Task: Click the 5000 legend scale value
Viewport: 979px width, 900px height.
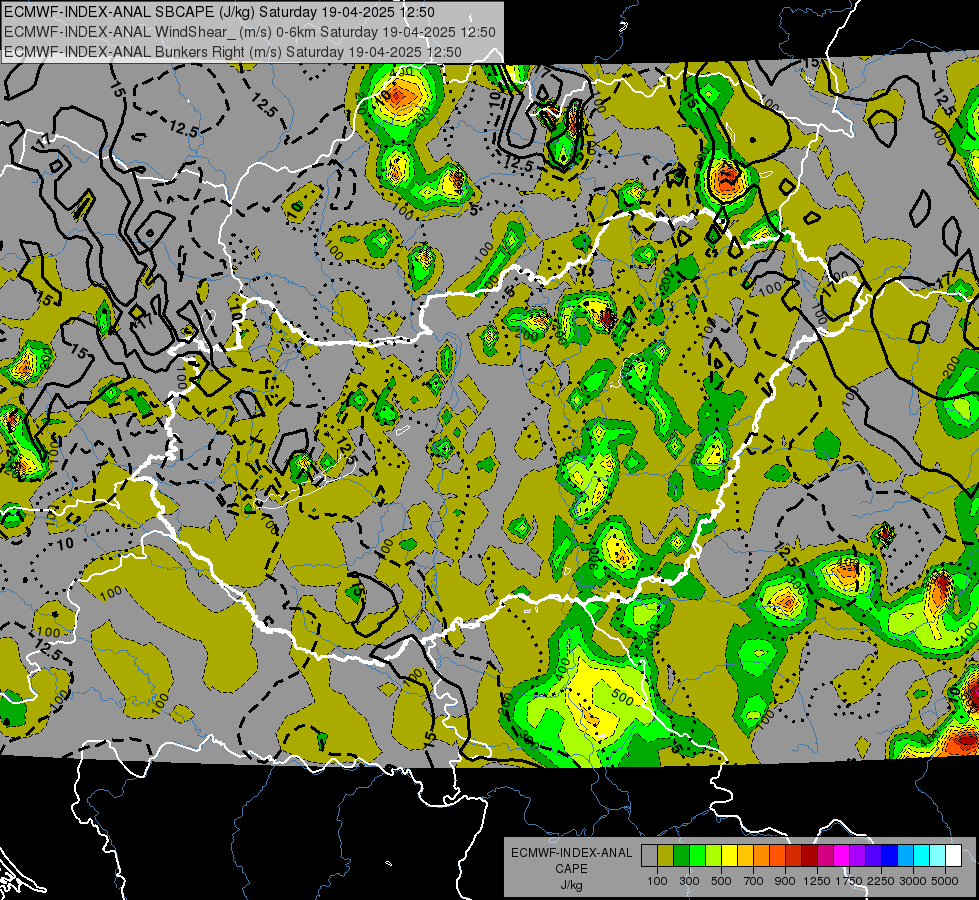Action: 945,881
